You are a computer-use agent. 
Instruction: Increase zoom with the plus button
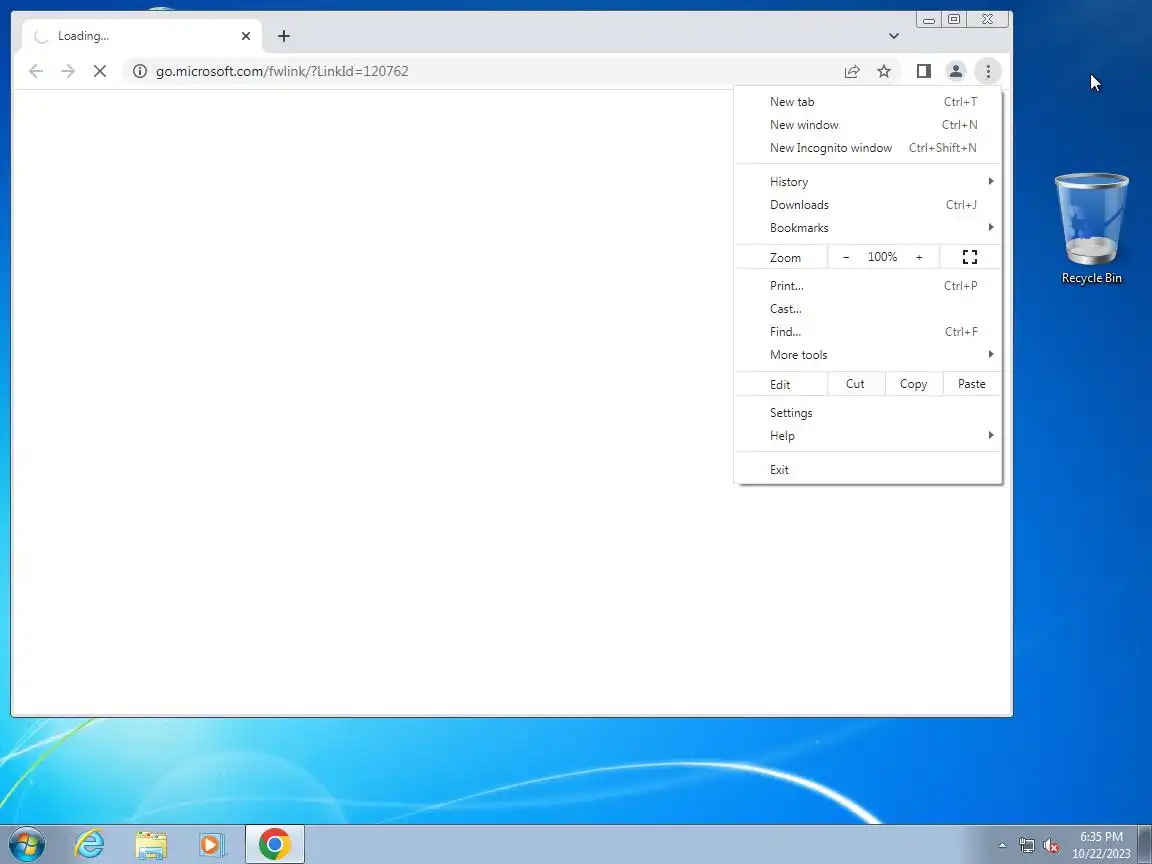pyautogui.click(x=919, y=257)
